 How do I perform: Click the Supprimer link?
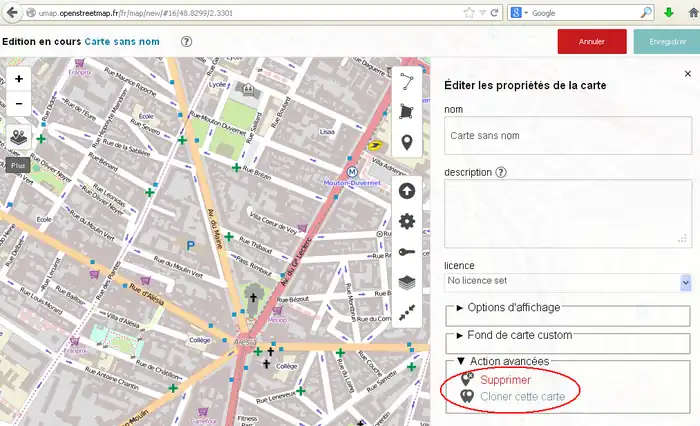[x=505, y=380]
